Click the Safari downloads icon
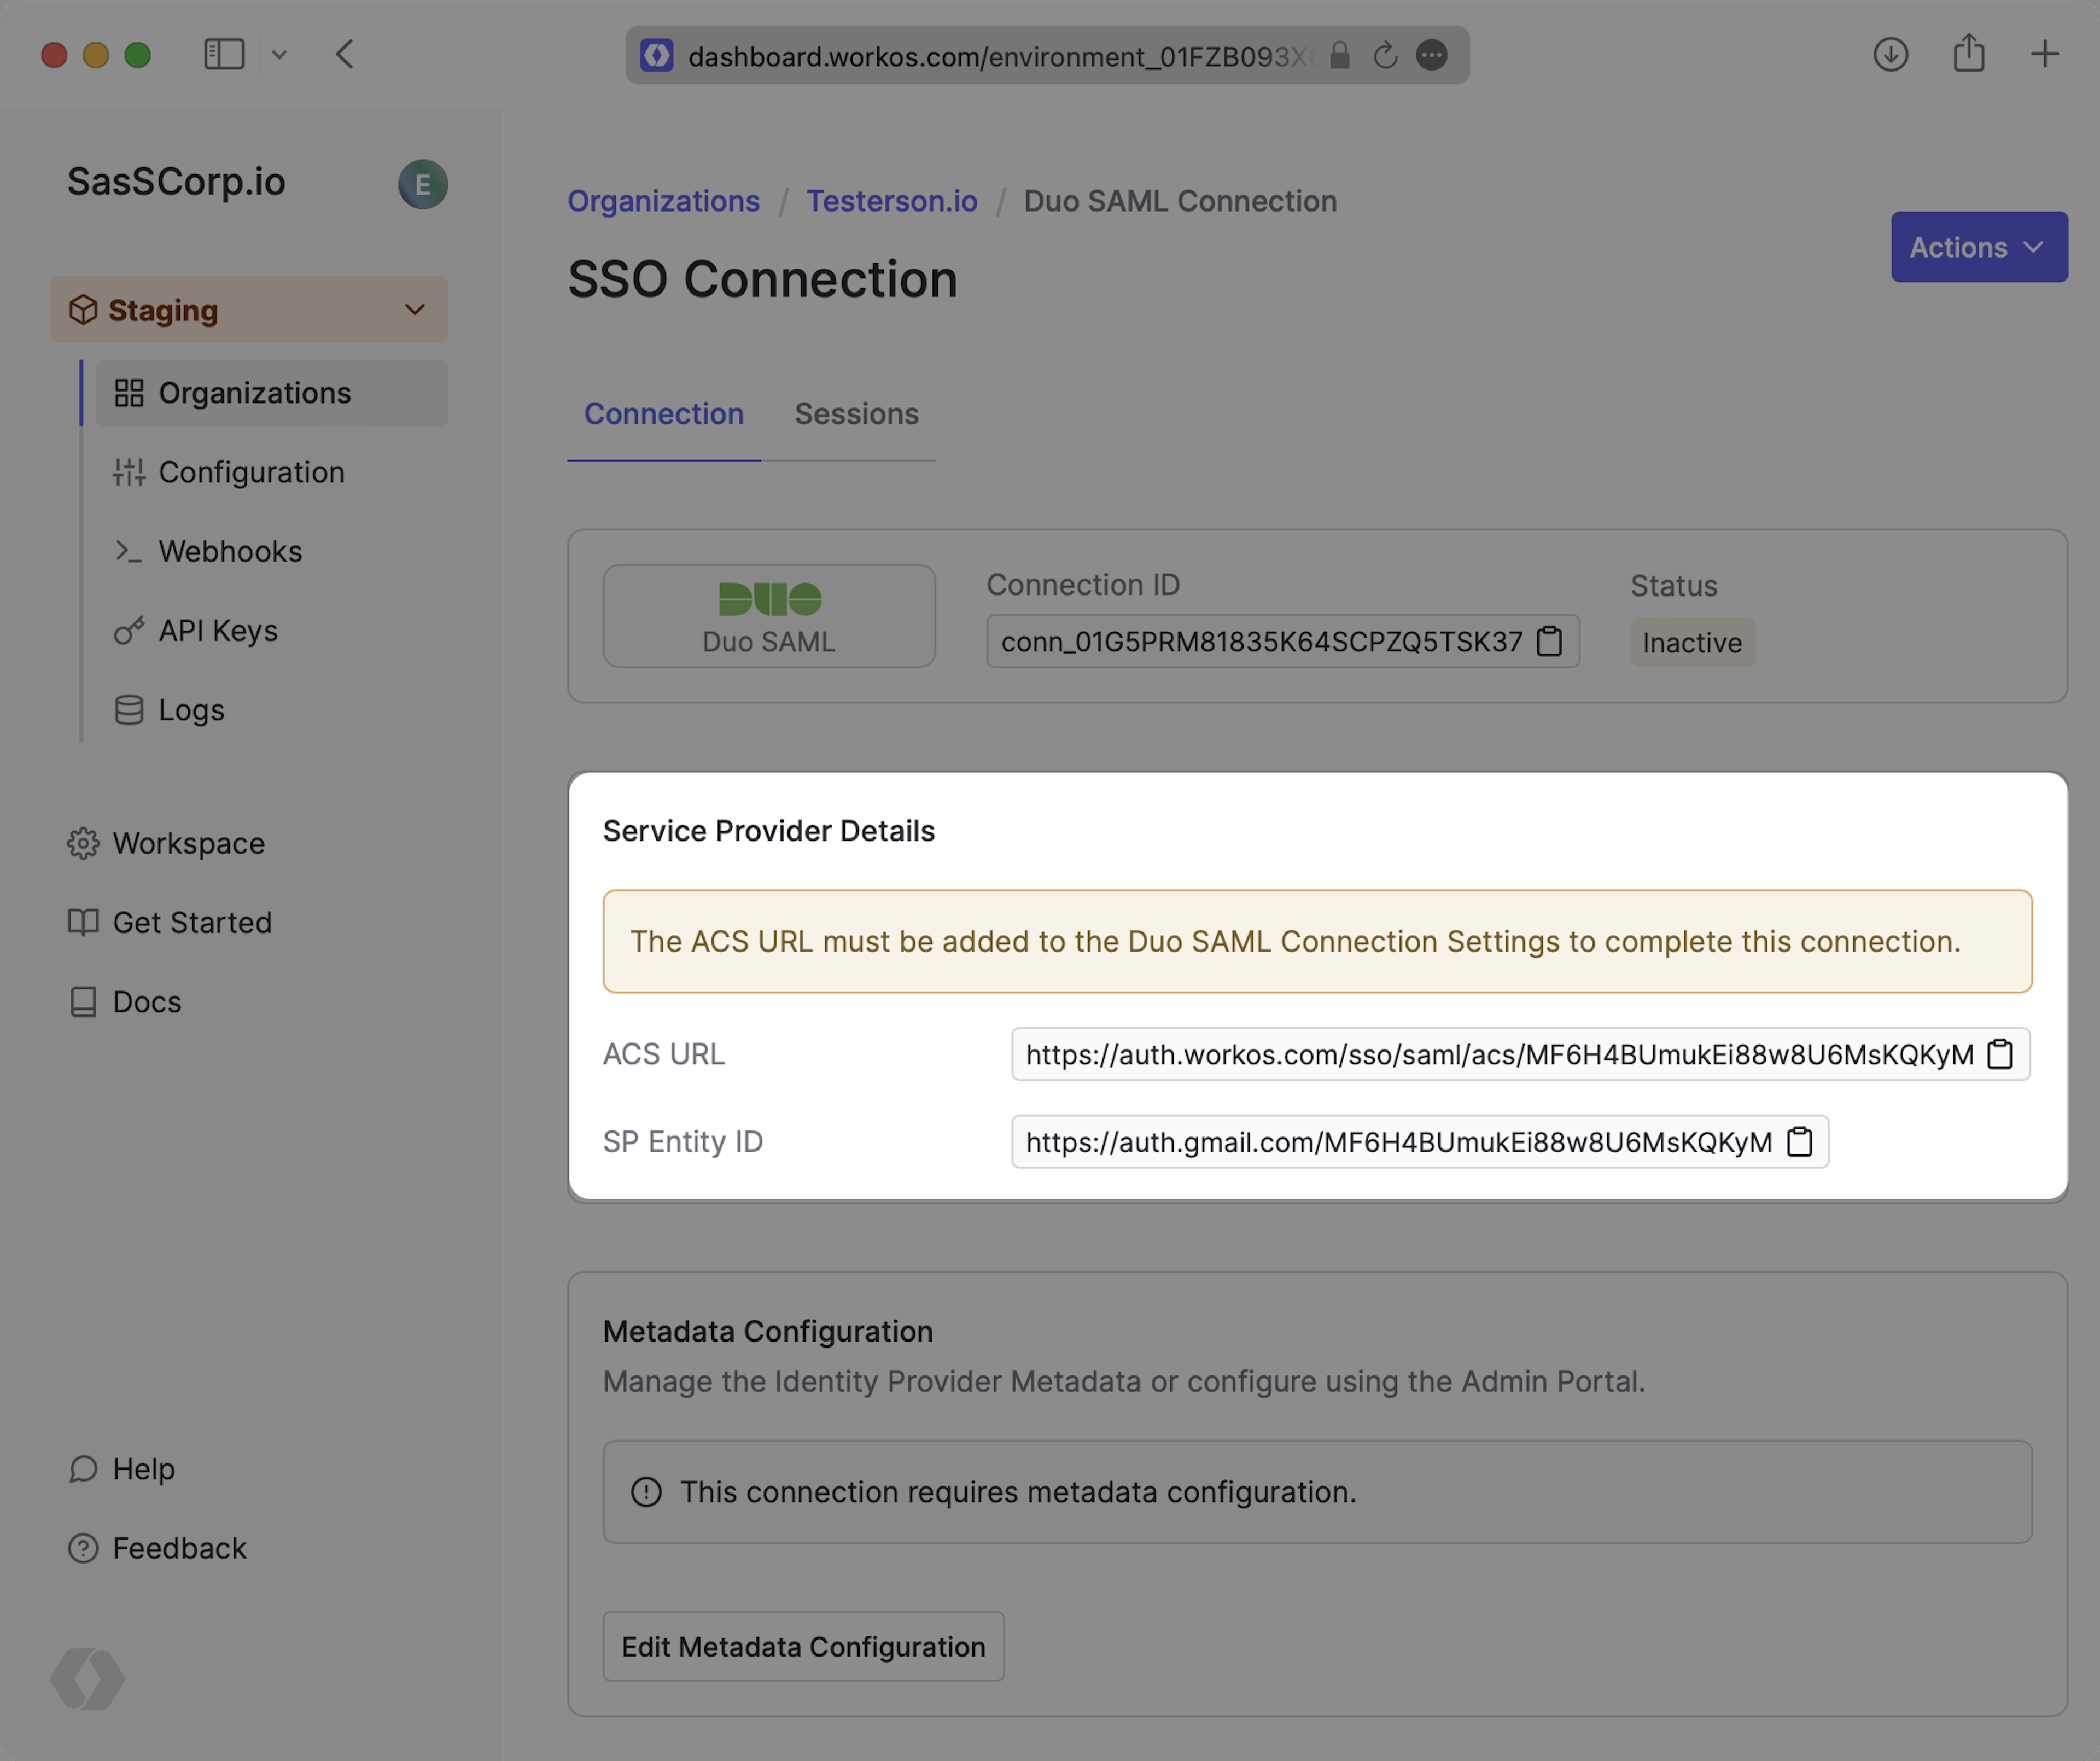Viewport: 2100px width, 1761px height. click(1890, 54)
